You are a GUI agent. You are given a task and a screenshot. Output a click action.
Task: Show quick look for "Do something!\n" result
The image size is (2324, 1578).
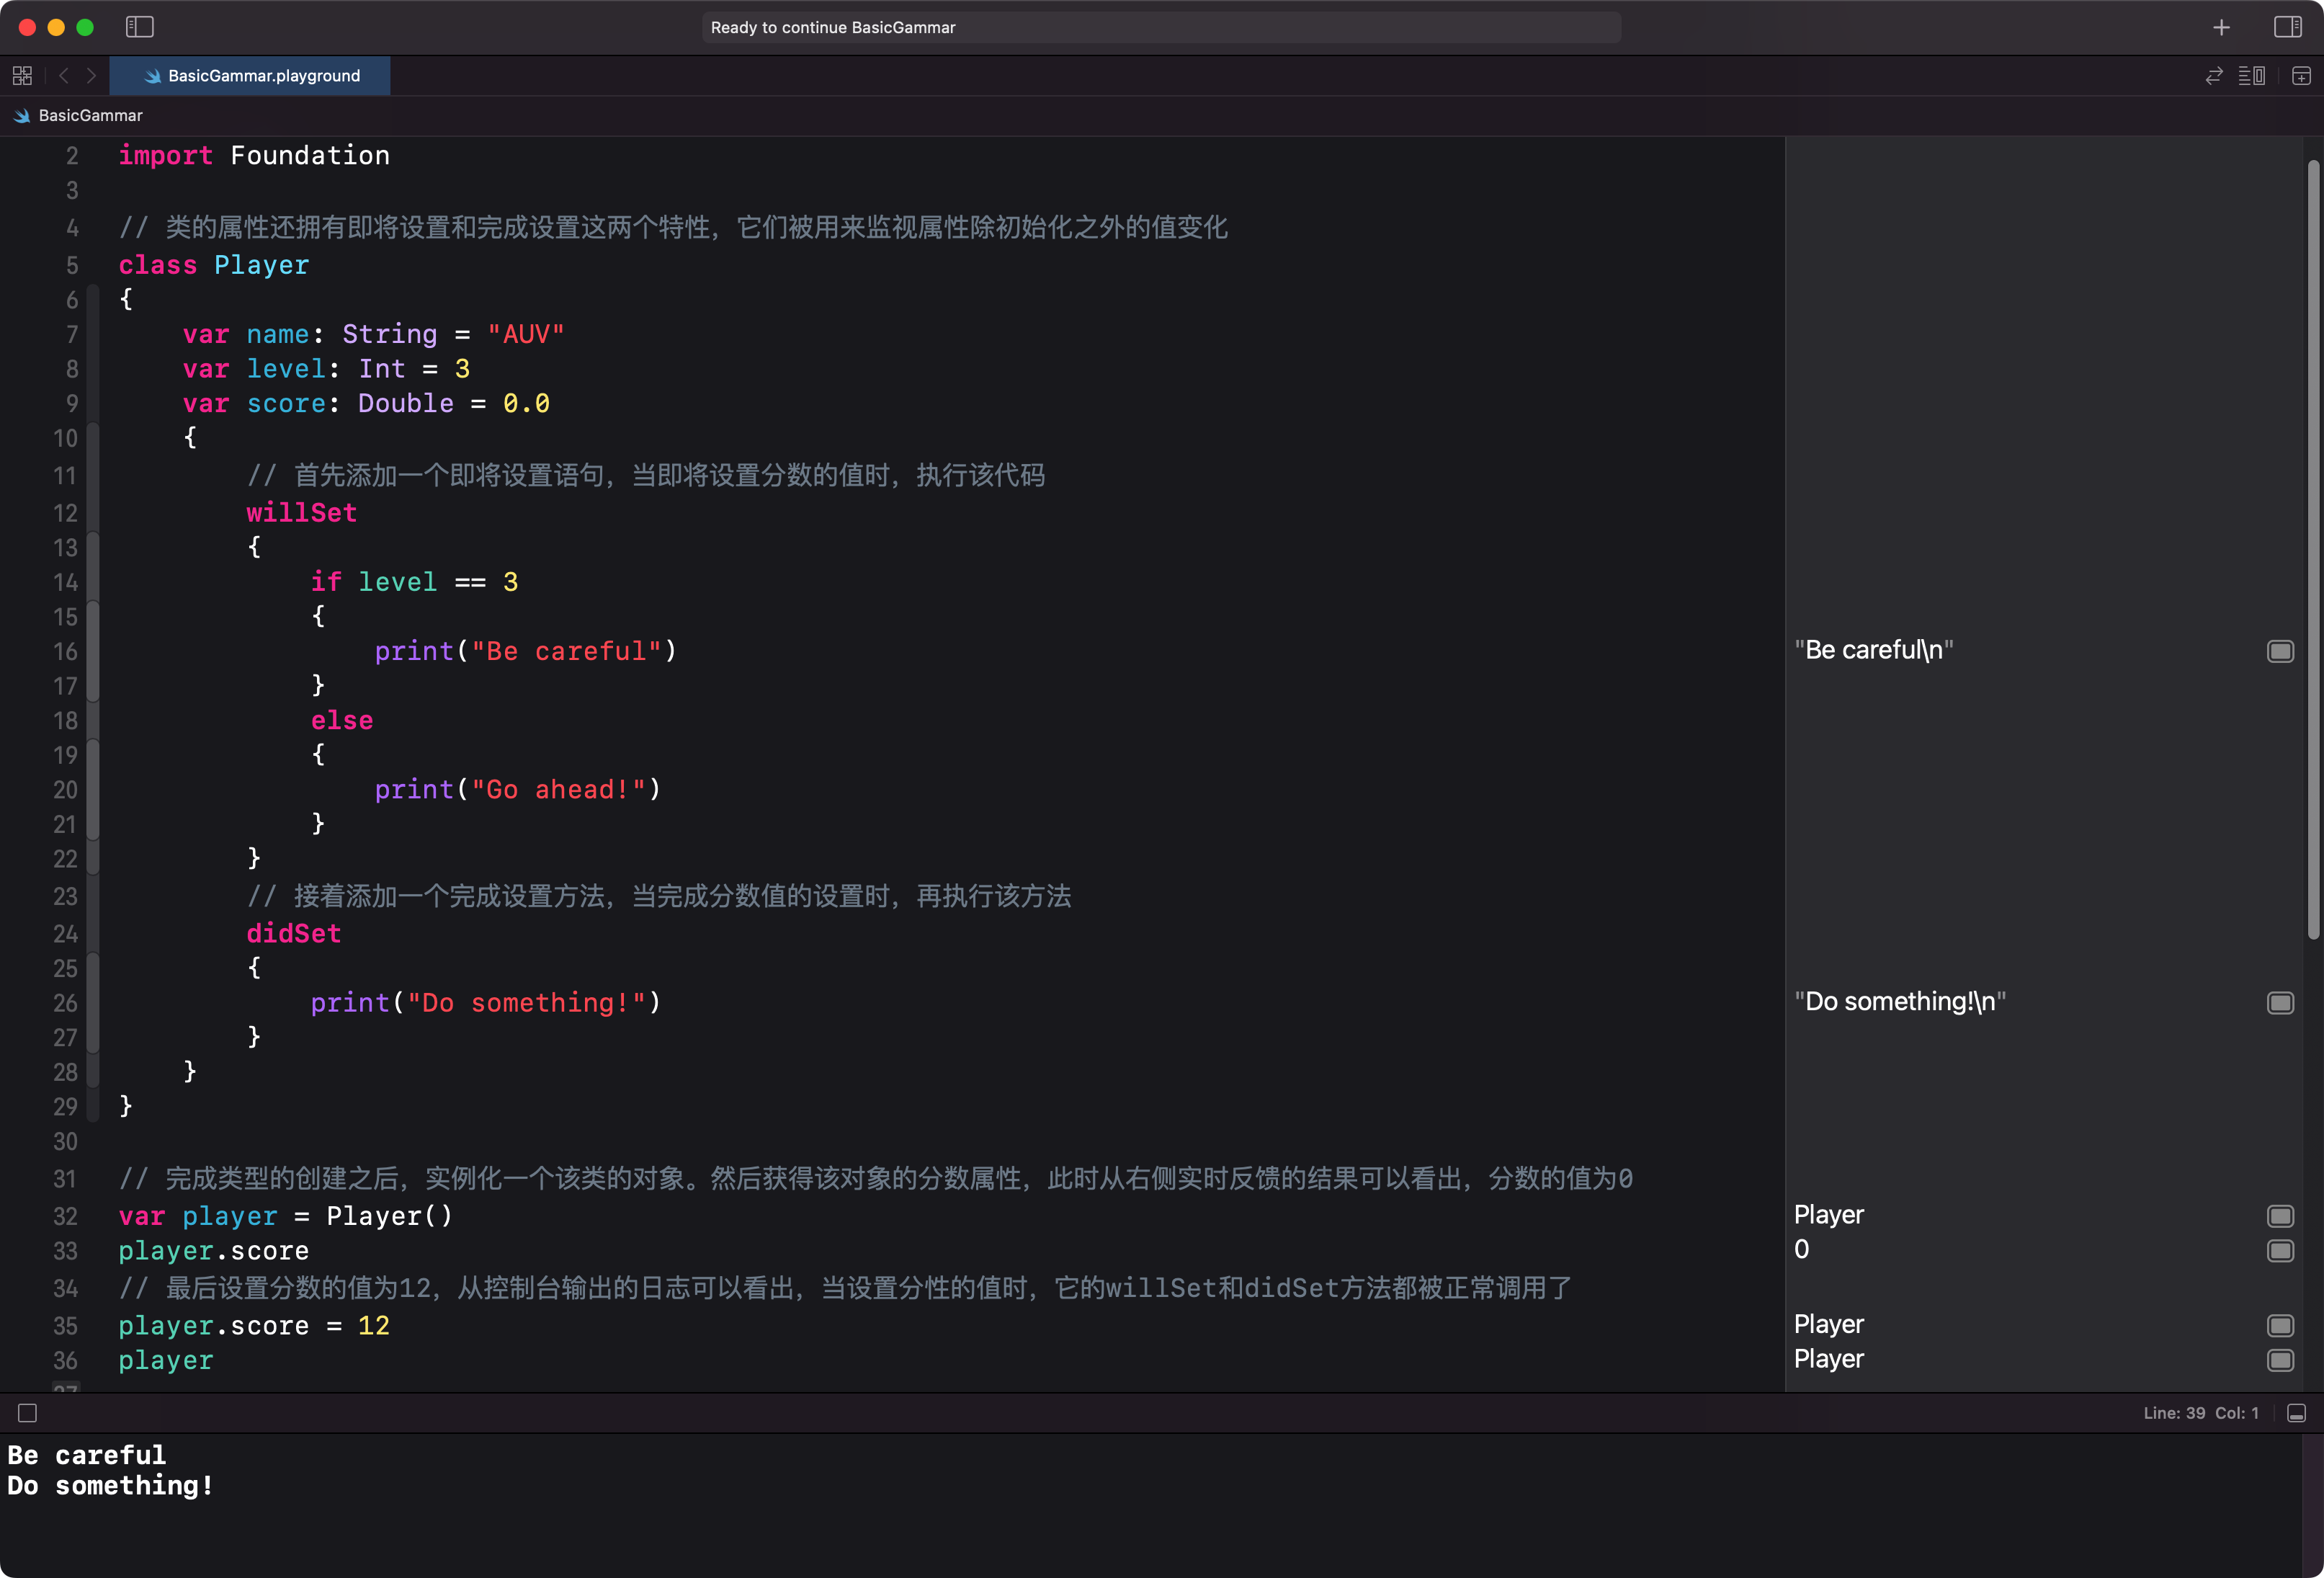[x=2280, y=1002]
